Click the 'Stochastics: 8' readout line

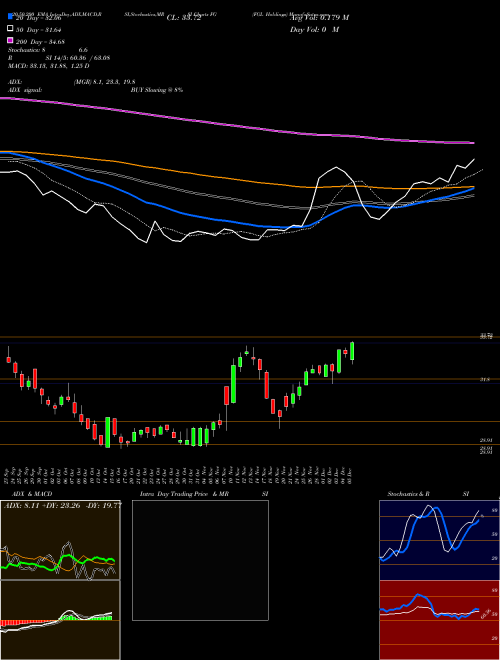point(48,50)
